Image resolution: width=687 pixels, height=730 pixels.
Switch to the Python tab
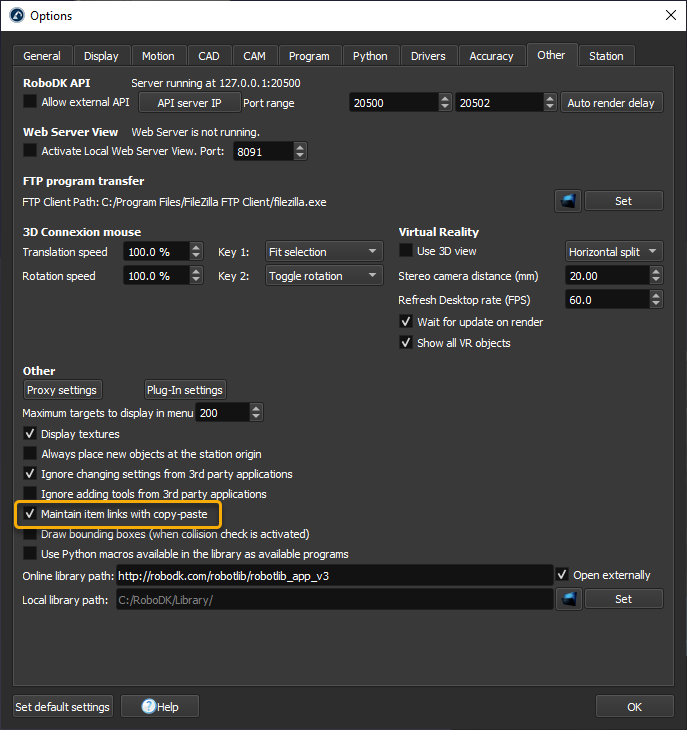click(x=370, y=56)
